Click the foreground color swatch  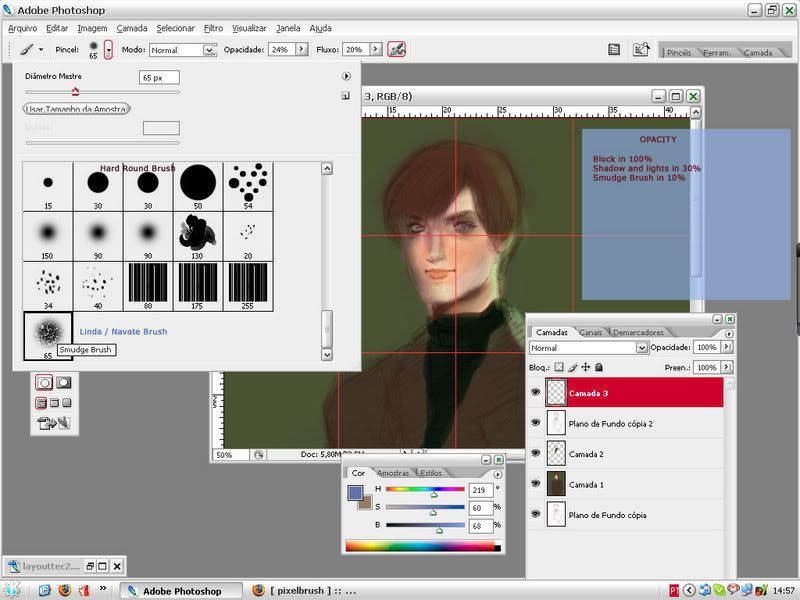355,492
